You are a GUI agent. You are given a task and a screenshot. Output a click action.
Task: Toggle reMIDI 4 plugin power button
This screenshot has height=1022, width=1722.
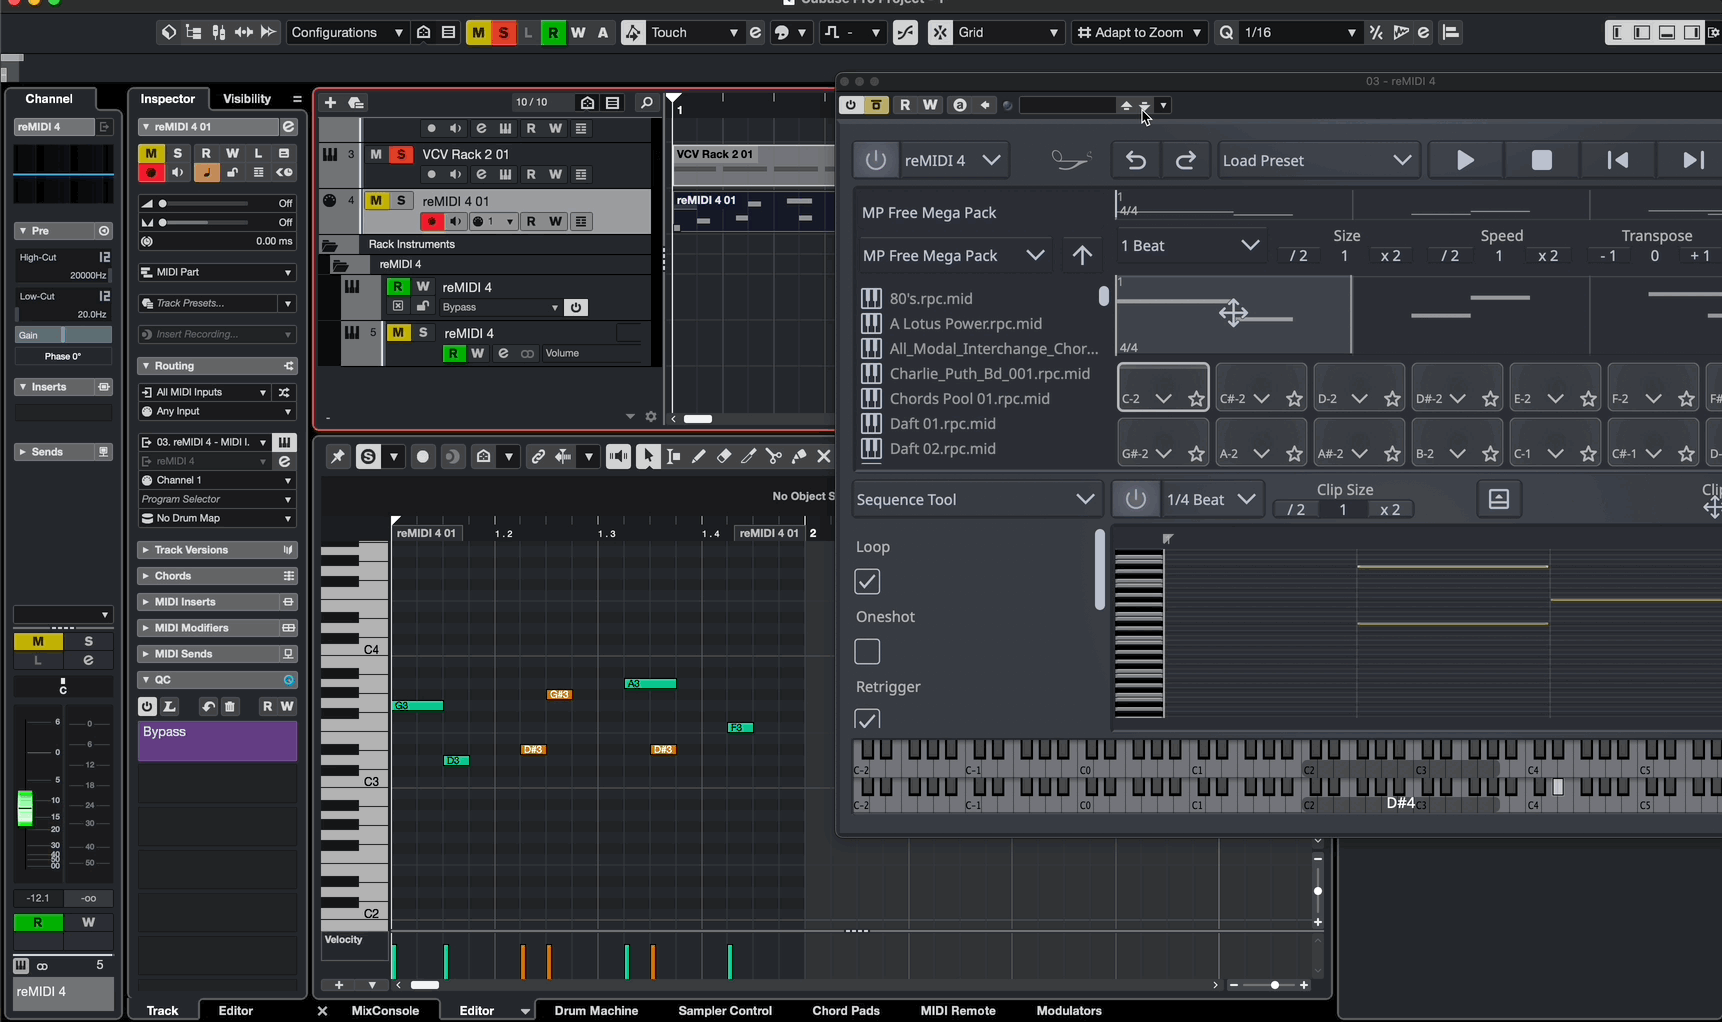pyautogui.click(x=875, y=160)
